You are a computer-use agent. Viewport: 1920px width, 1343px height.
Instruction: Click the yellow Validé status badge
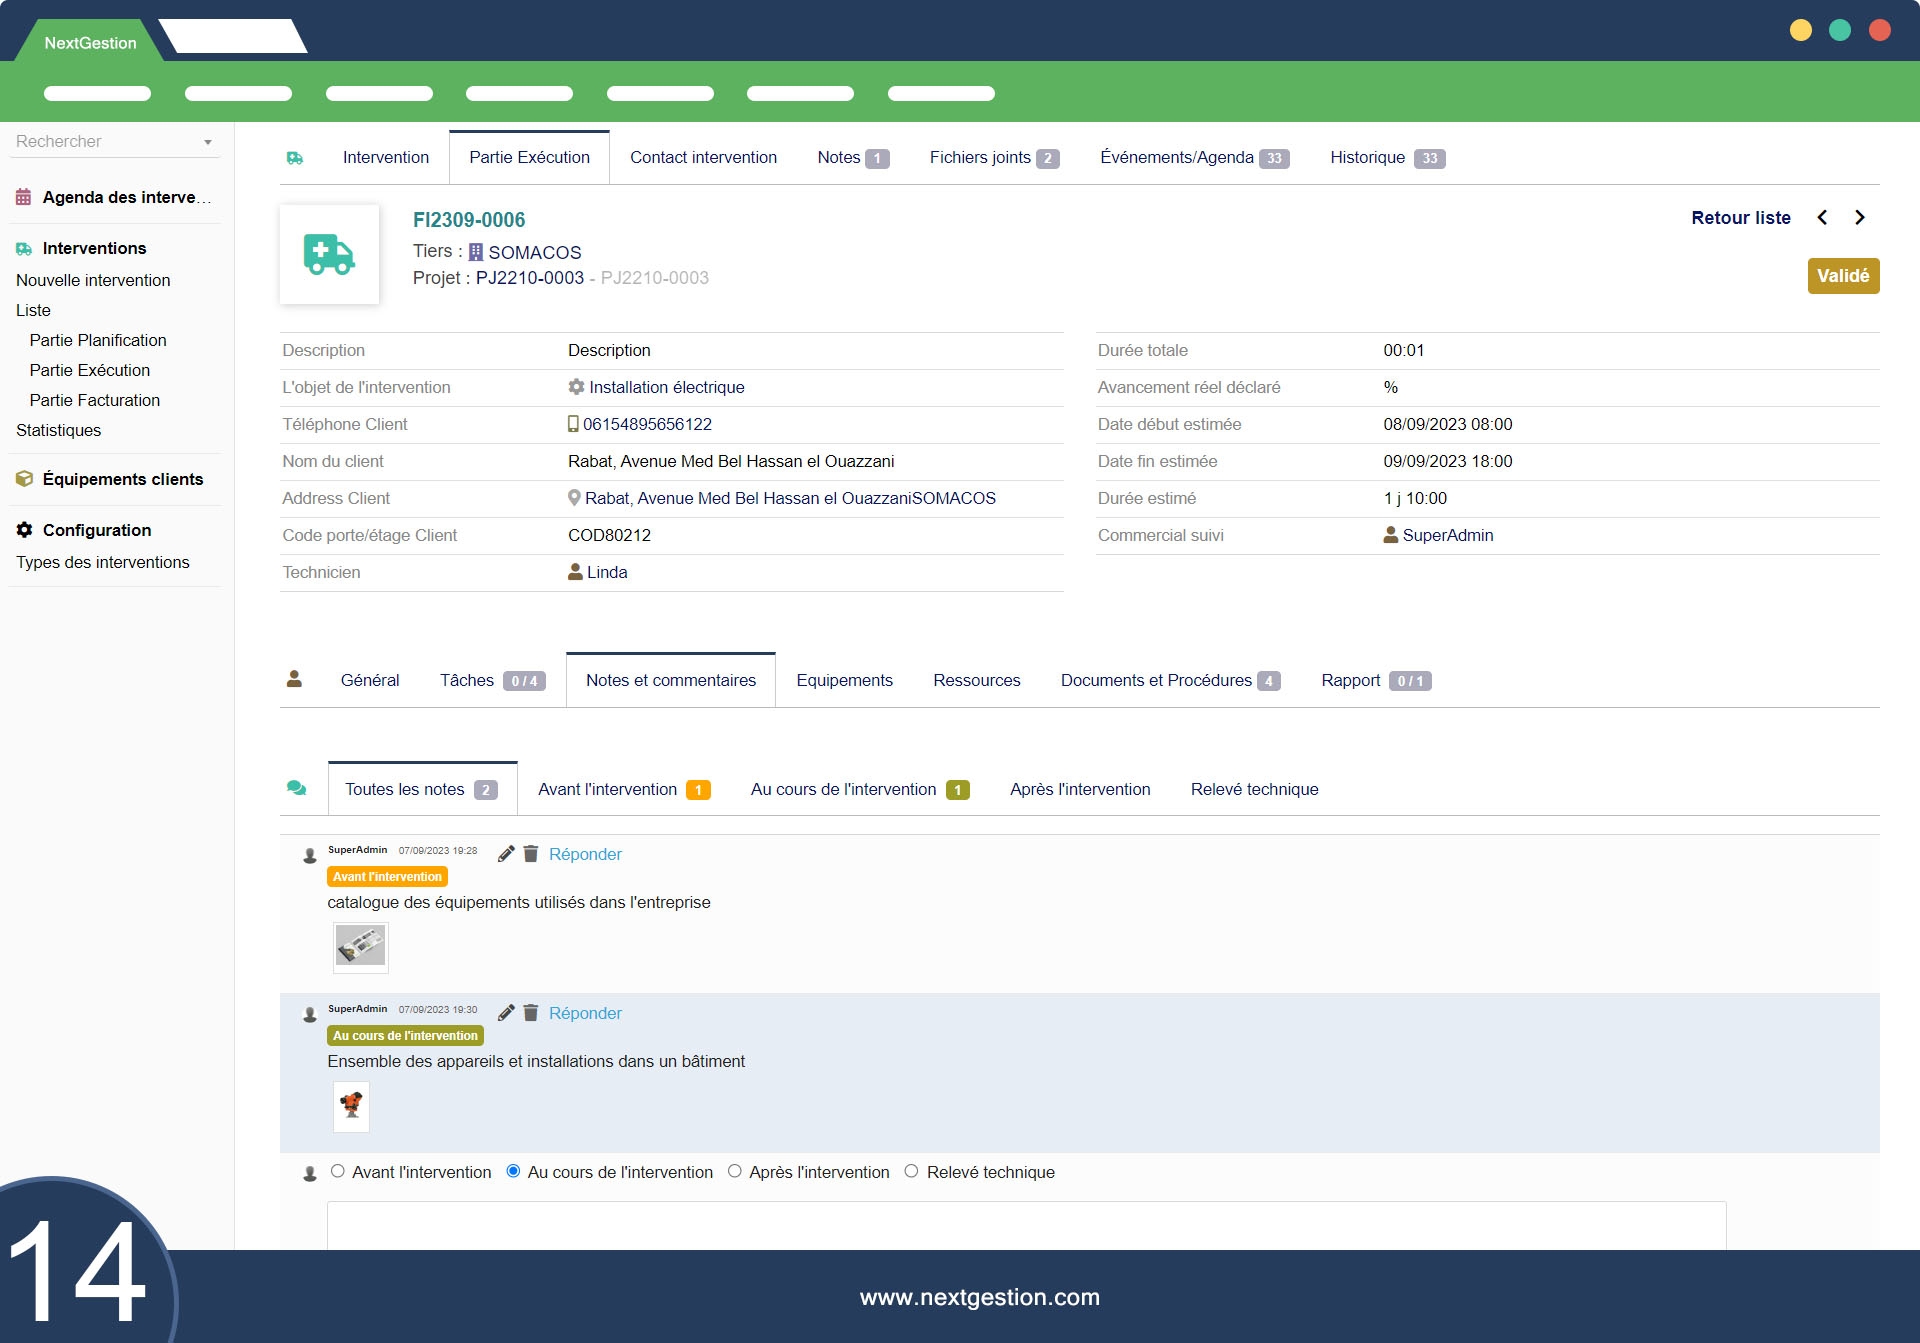(x=1842, y=276)
